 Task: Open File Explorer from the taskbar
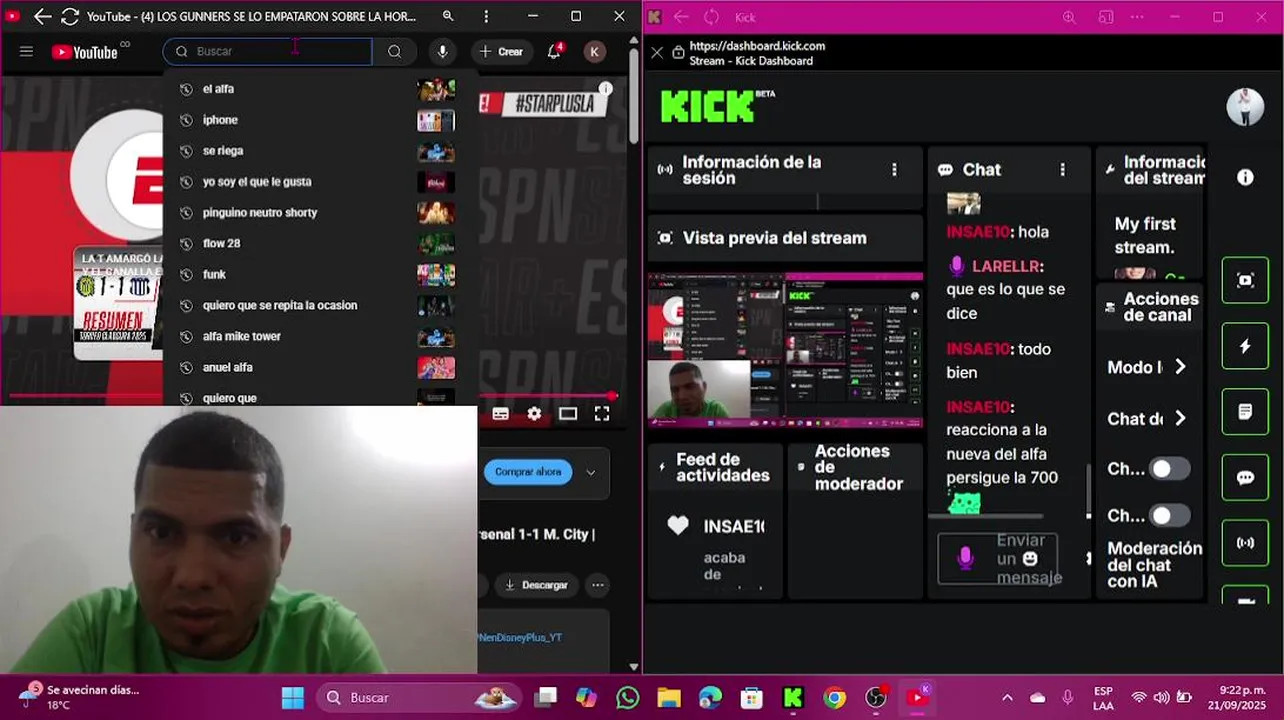coord(669,697)
